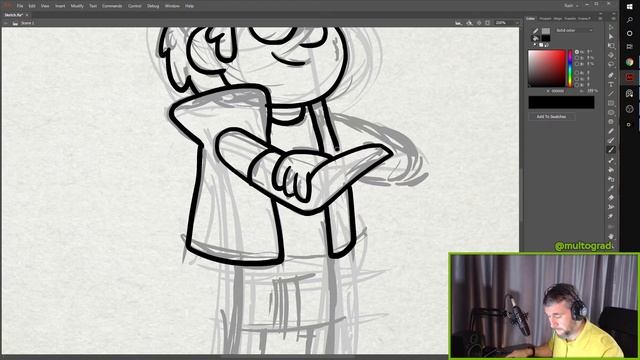The width and height of the screenshot is (640, 360).
Task: Select the H hue radio button
Action: point(577,52)
